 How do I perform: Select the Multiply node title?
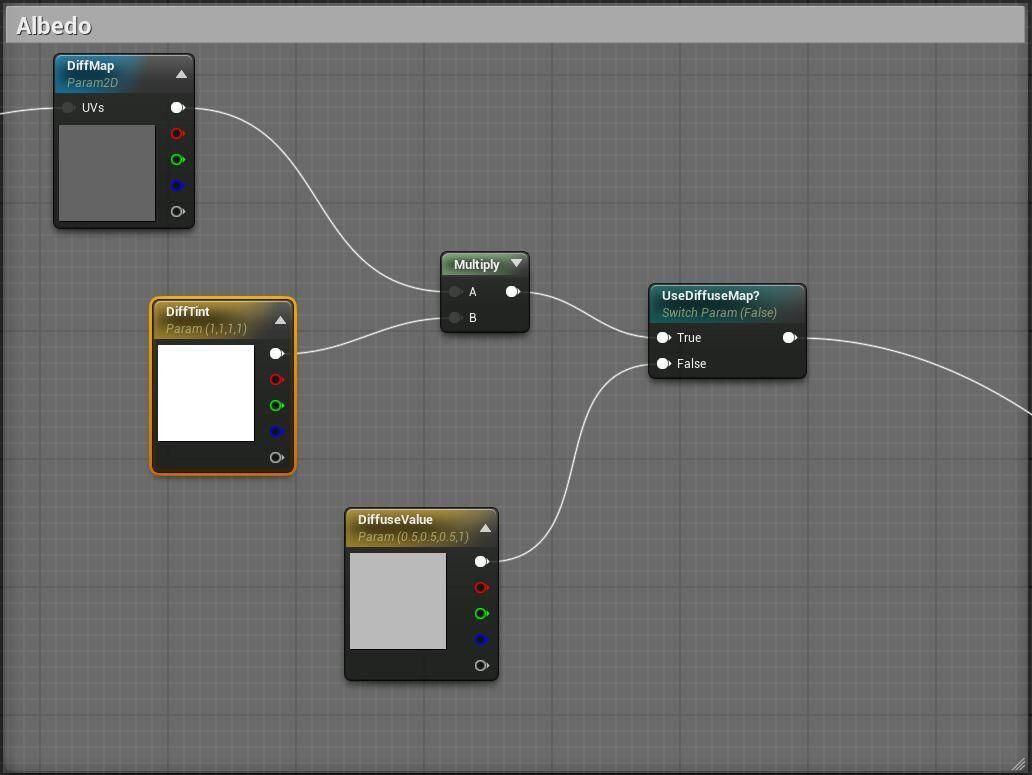point(477,264)
